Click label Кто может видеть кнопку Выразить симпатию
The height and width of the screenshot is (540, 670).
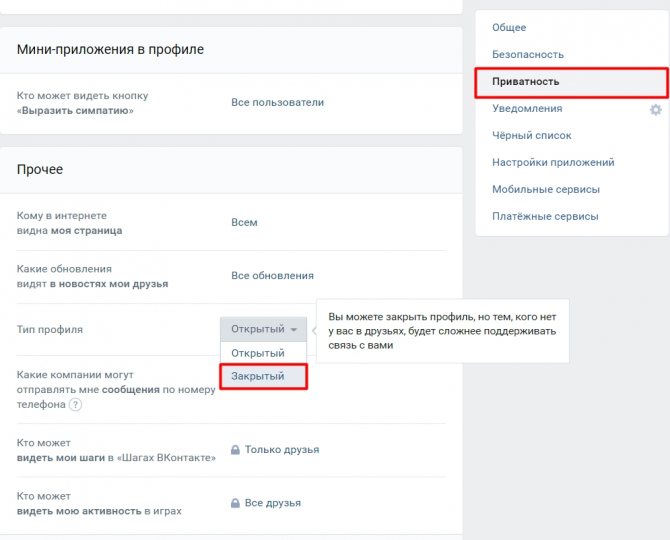pos(82,103)
